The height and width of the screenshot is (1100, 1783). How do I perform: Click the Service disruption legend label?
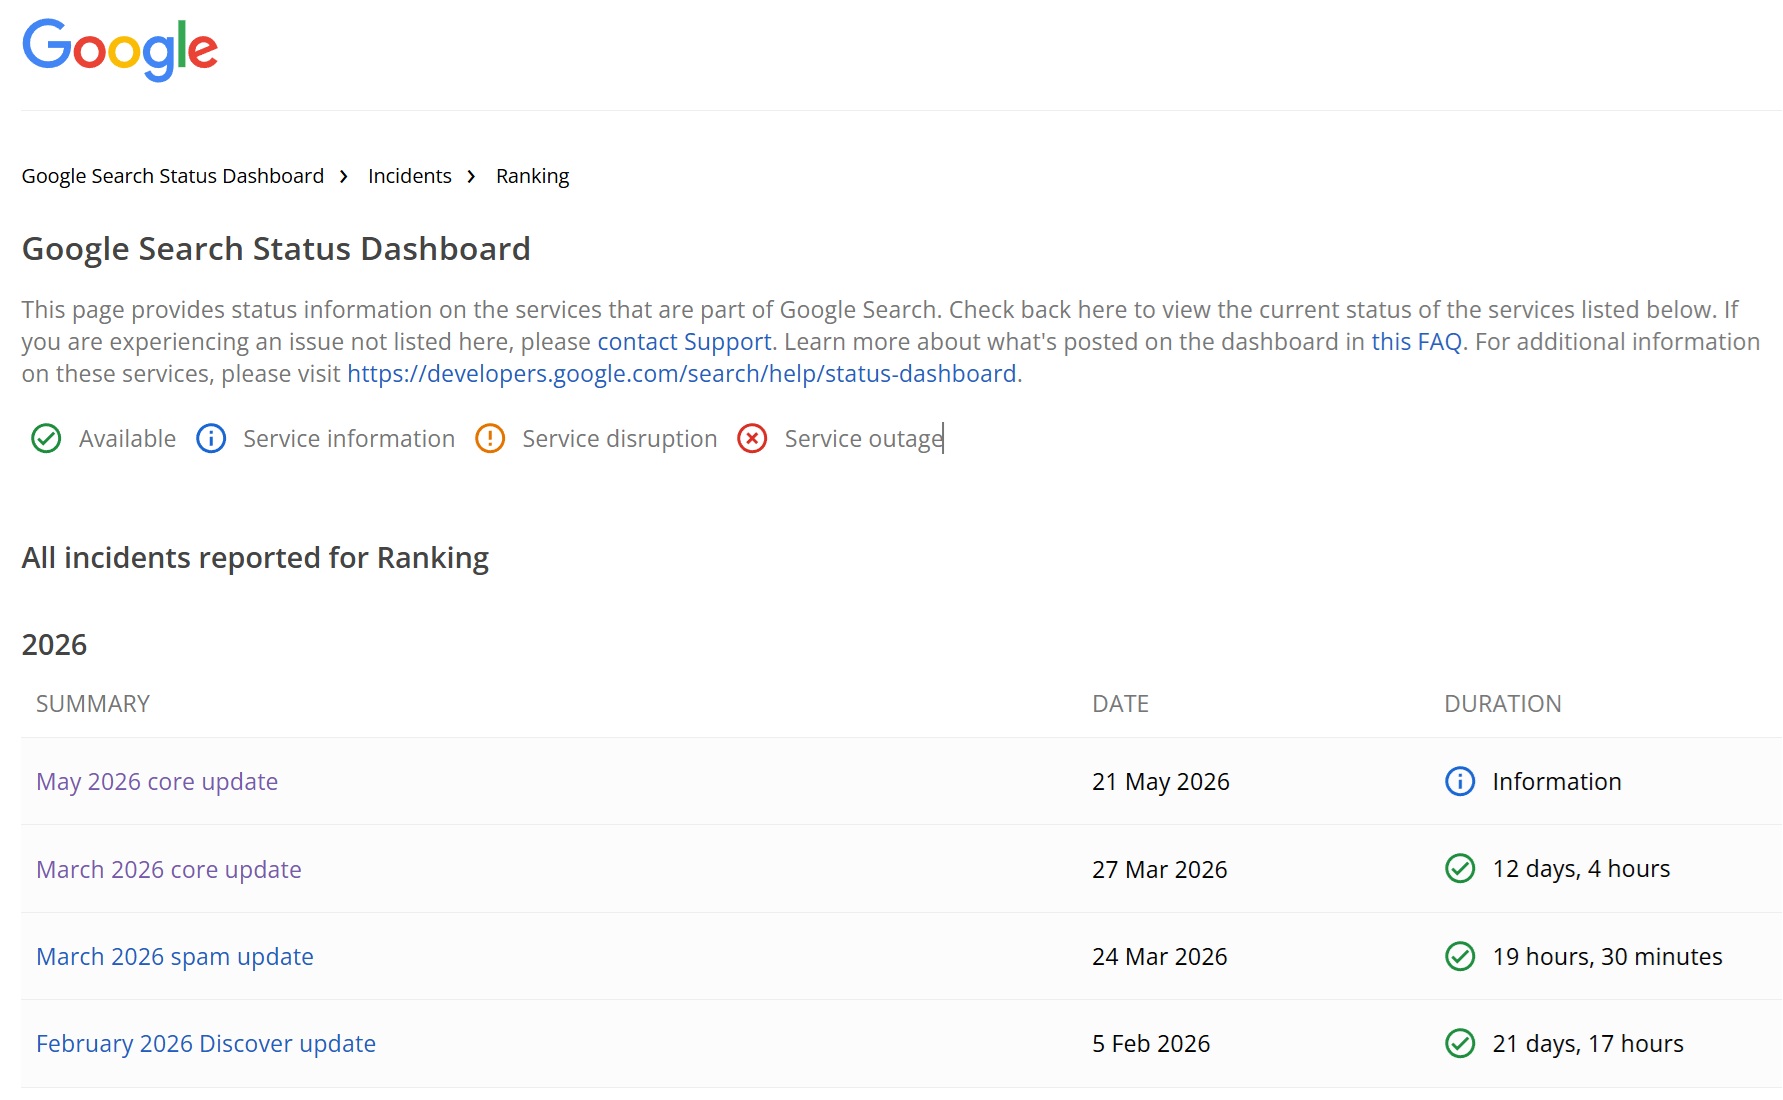click(620, 439)
